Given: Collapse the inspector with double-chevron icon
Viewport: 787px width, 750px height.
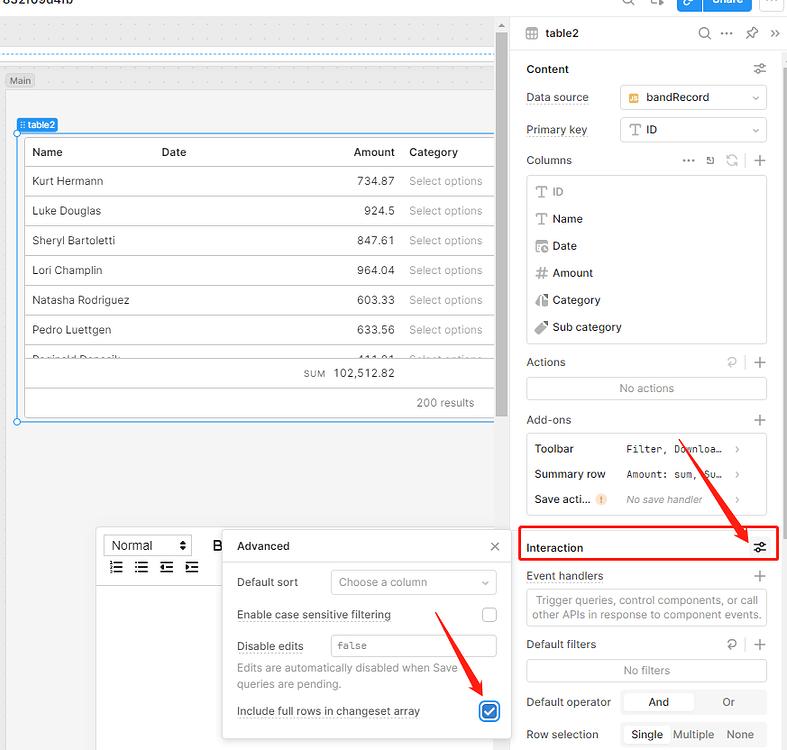Looking at the screenshot, I should [775, 33].
